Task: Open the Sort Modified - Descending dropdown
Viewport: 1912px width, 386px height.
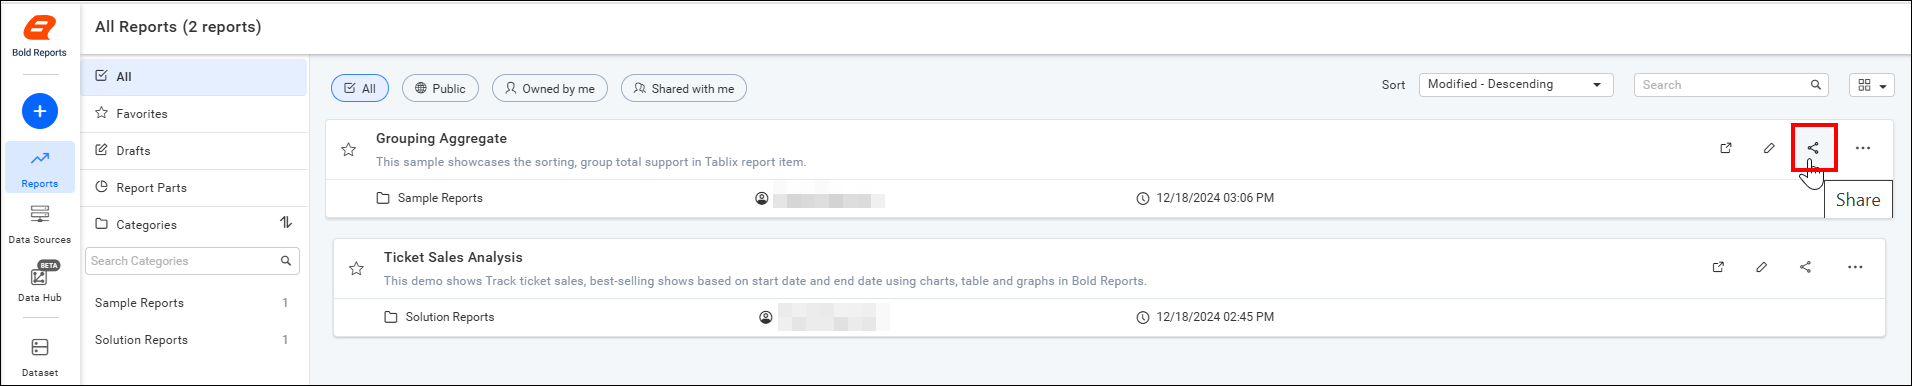Action: [1516, 85]
